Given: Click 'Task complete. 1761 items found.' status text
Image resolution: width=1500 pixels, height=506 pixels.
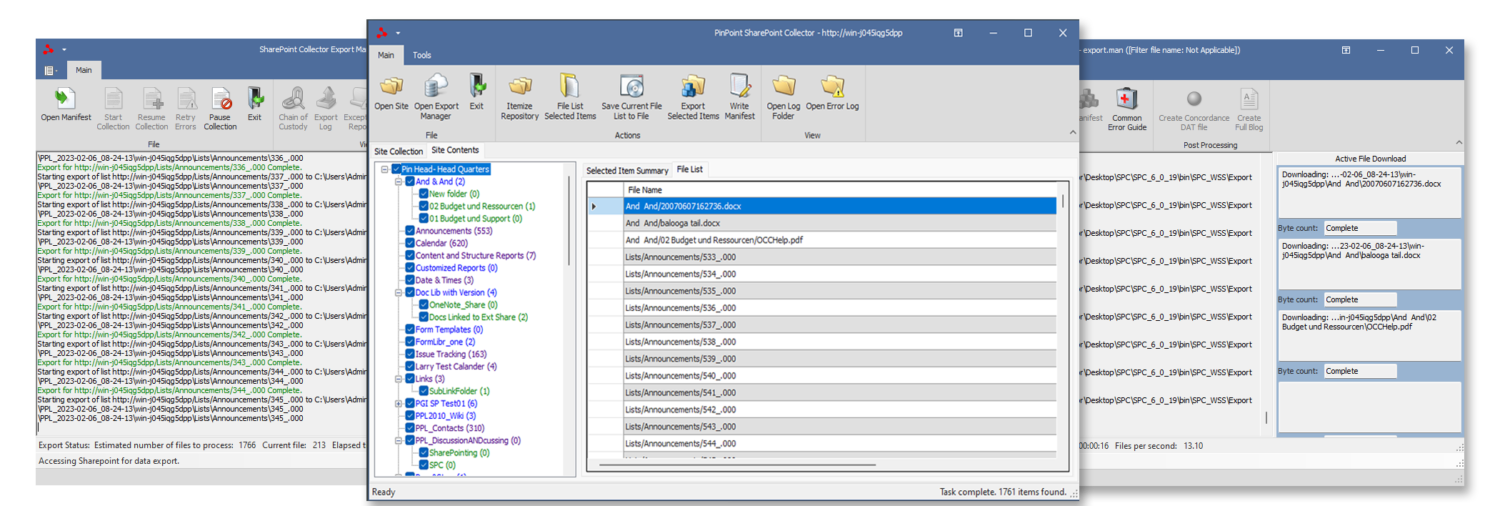Looking at the screenshot, I should pos(1003,492).
